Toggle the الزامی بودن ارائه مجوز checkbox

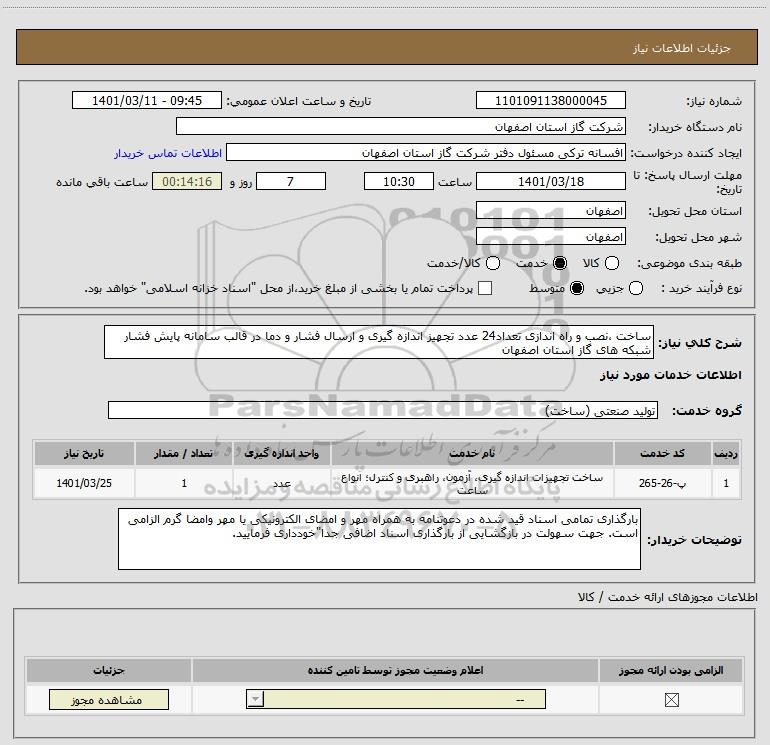tap(671, 700)
